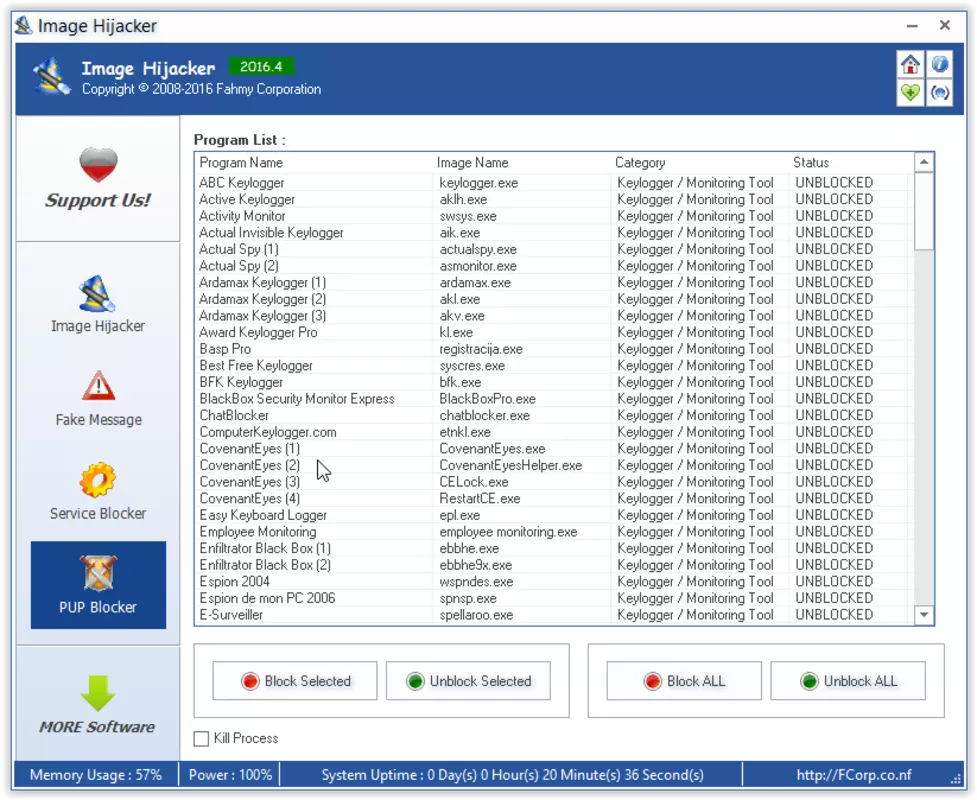Select the Easy Keyboard Logger entry
This screenshot has width=977, height=800.
coord(554,515)
